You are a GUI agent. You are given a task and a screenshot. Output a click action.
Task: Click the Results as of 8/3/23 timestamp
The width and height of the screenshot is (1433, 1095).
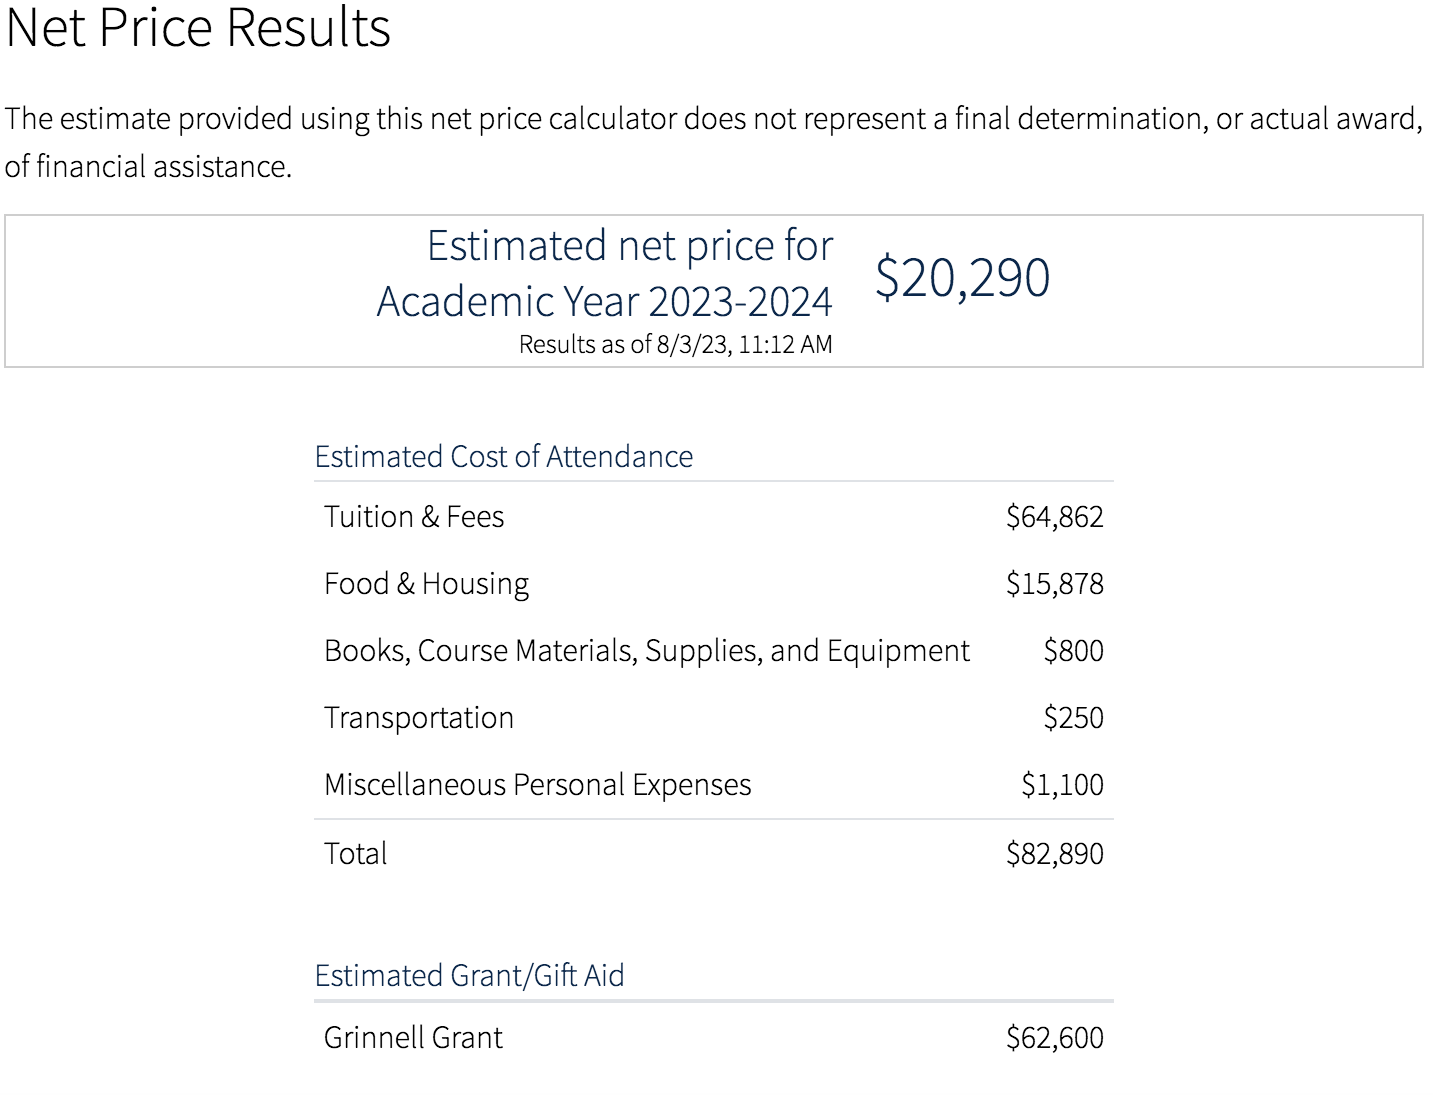point(675,345)
